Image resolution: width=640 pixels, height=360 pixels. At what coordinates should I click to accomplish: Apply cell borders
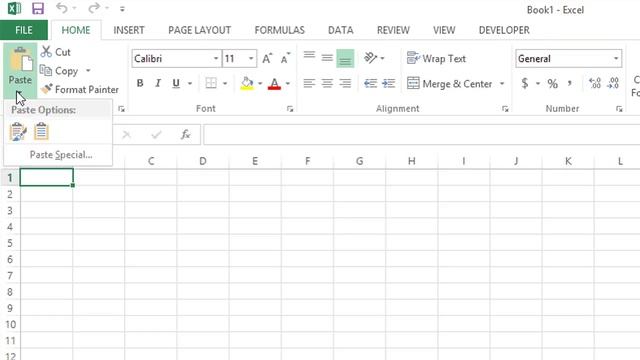coord(211,83)
